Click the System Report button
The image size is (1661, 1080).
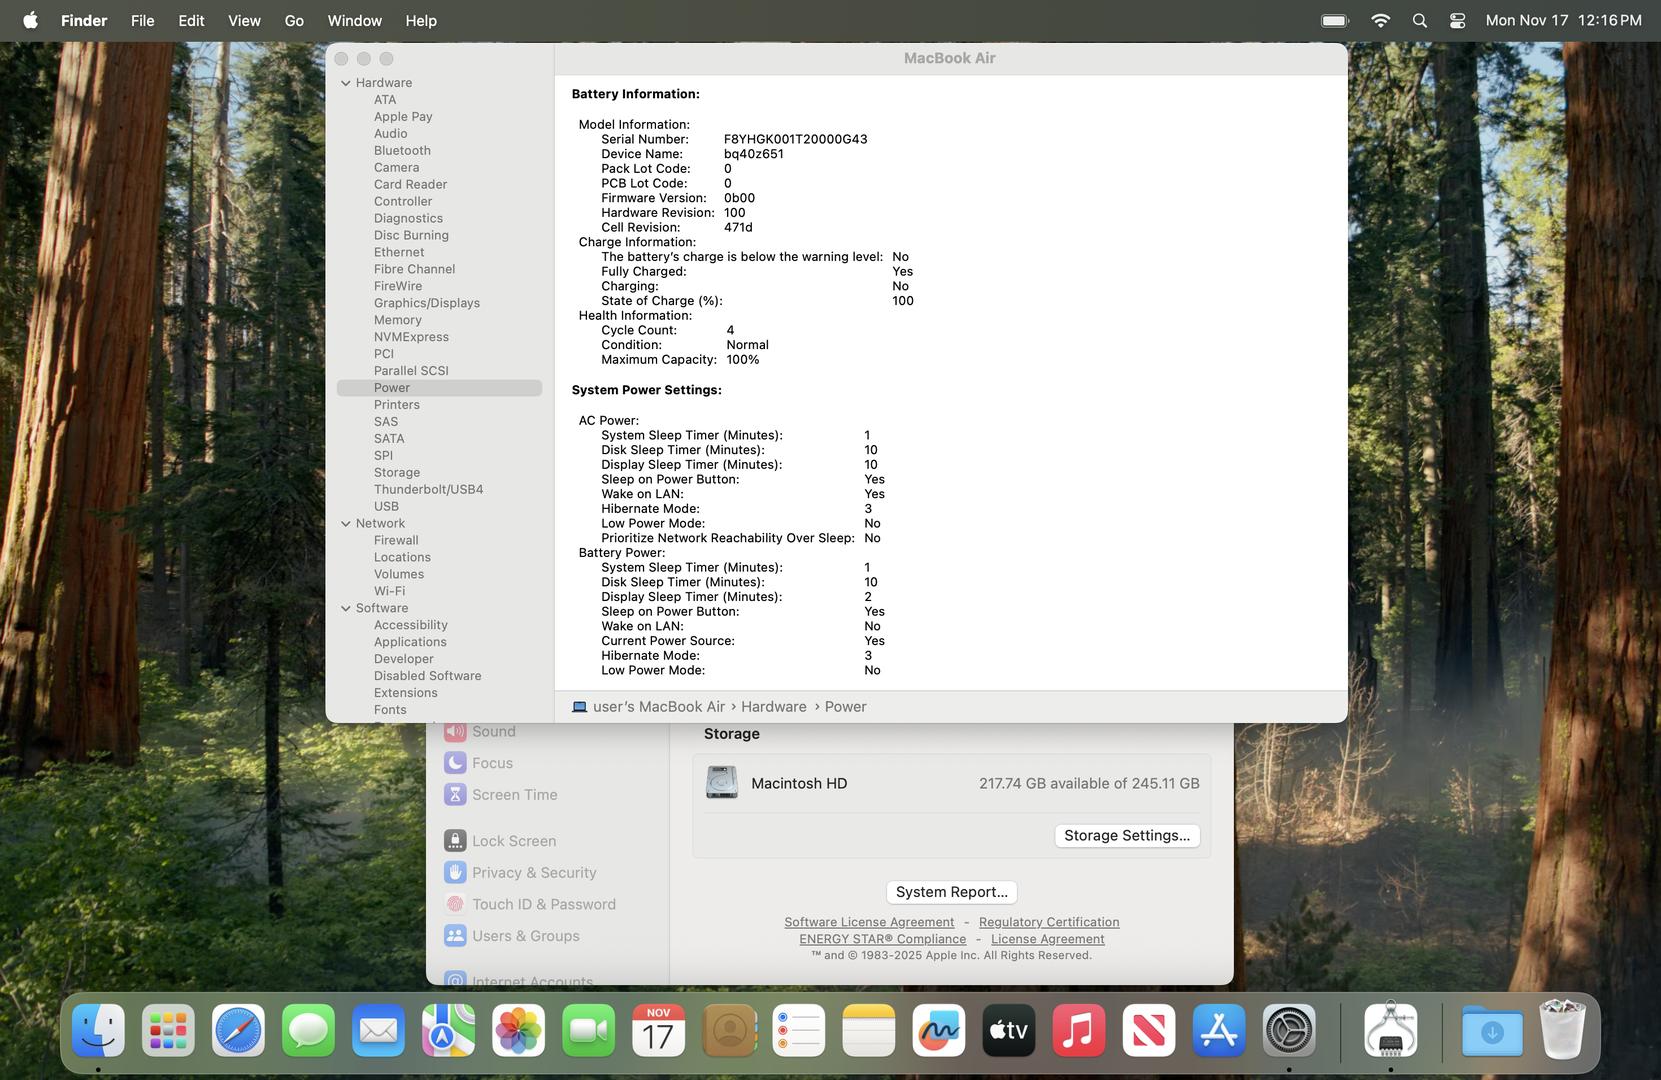coord(951,892)
